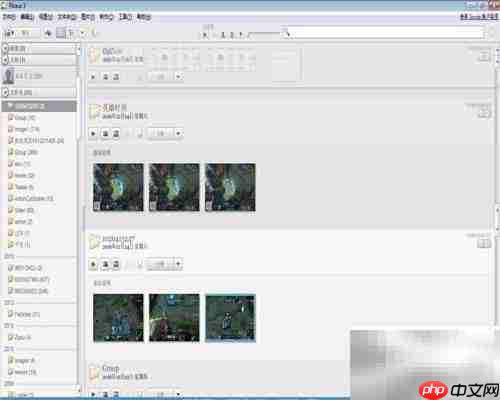Adjust the date range filter slider
The image size is (500, 400).
(269, 33)
